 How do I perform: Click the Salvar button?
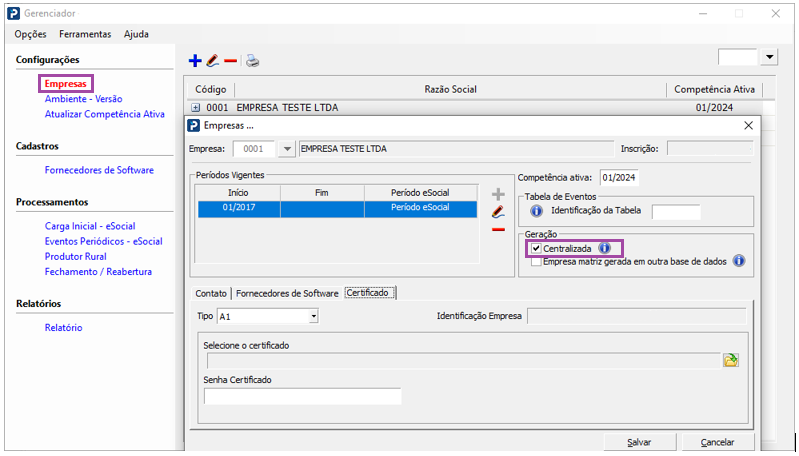(640, 442)
